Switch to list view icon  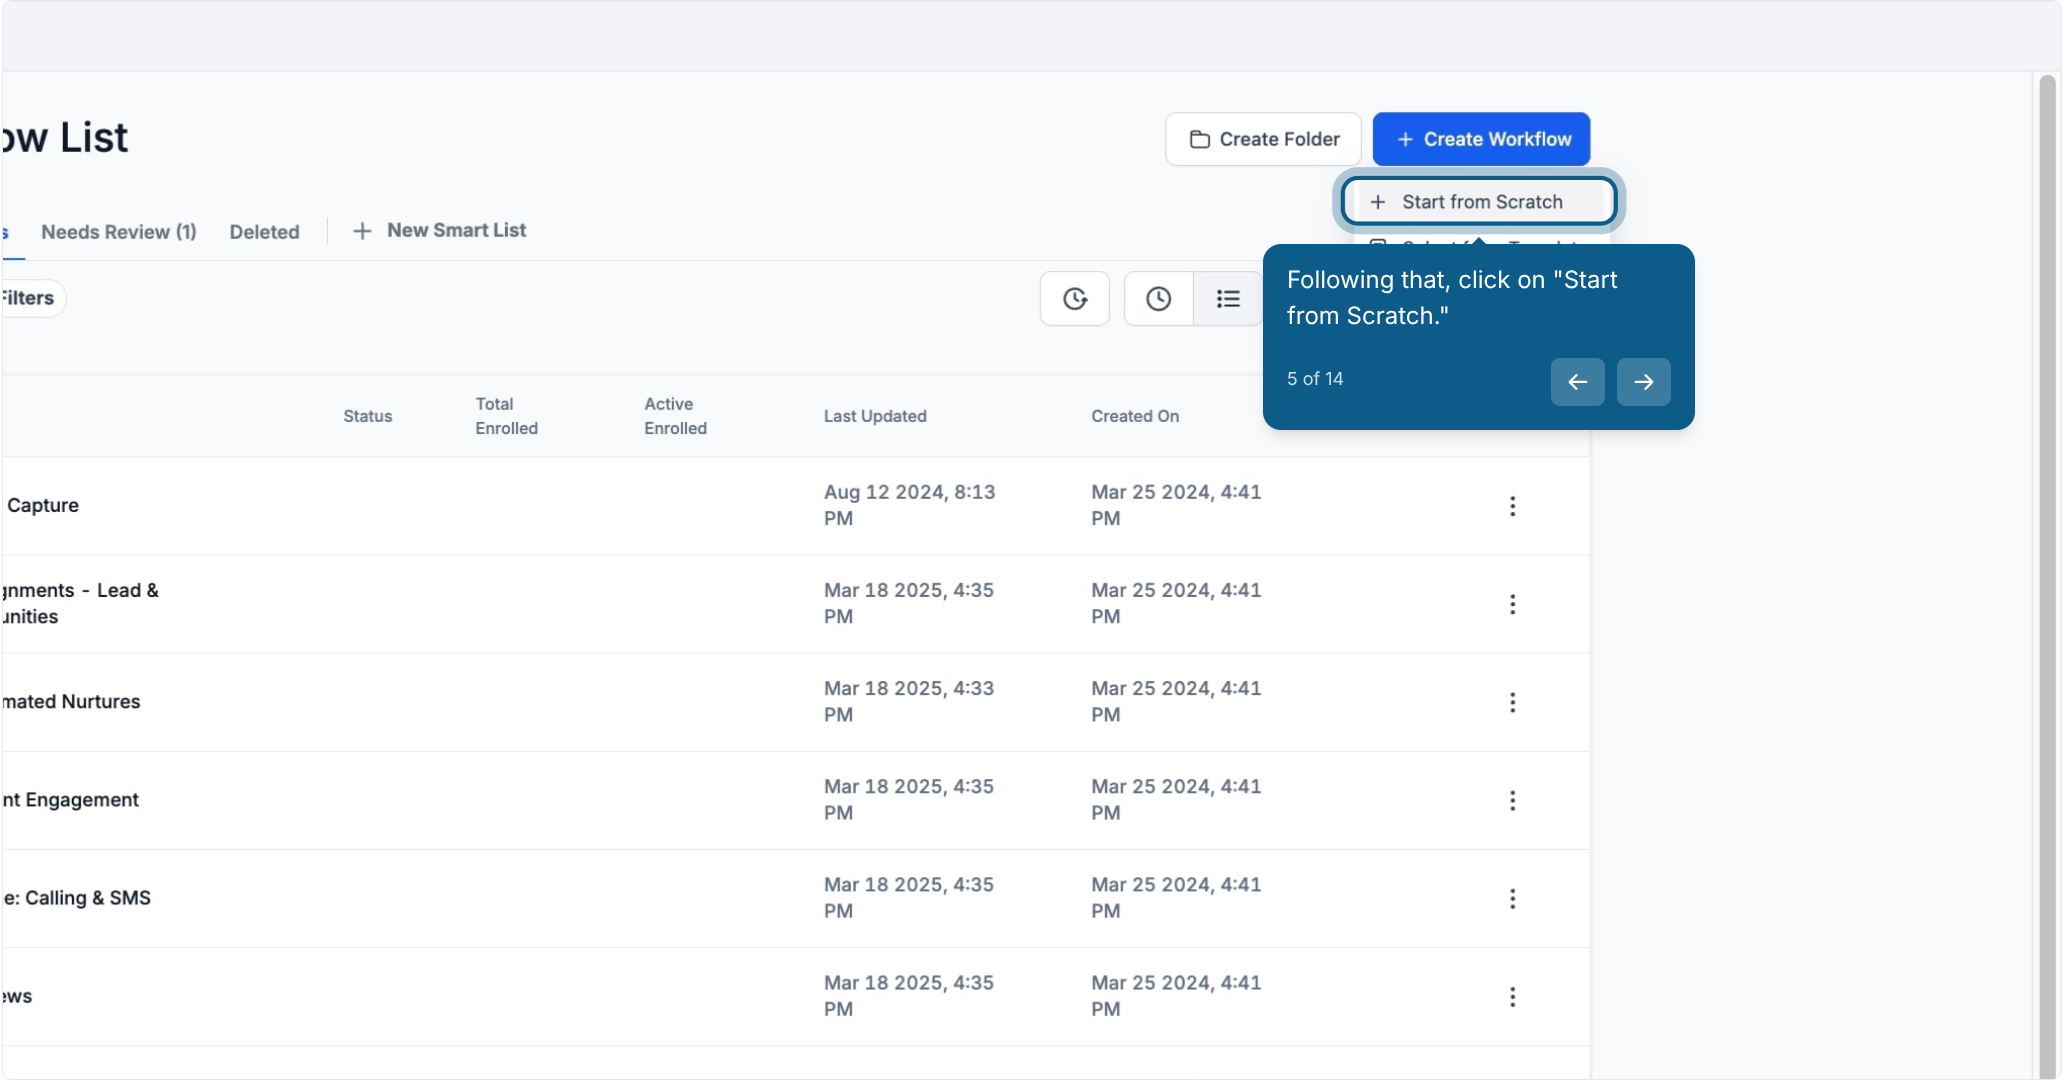pos(1228,298)
